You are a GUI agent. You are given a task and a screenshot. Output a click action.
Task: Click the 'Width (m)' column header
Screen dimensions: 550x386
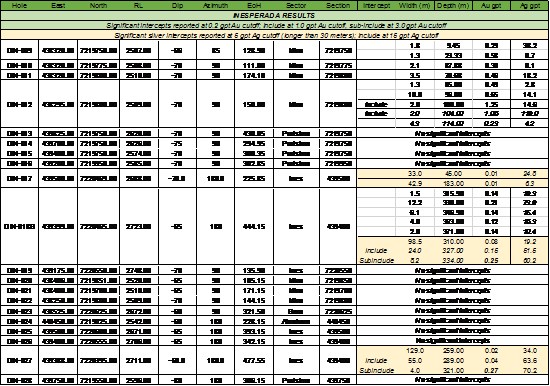(x=415, y=6)
